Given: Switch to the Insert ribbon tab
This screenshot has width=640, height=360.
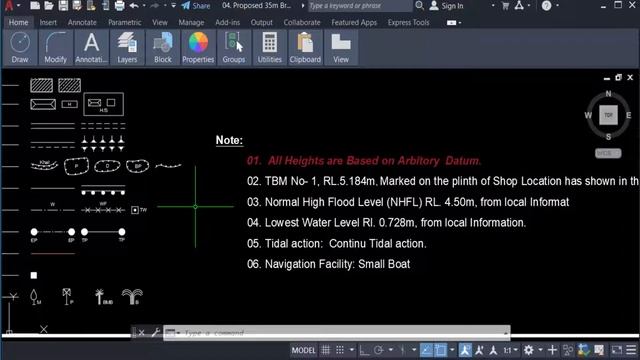Looking at the screenshot, I should (48, 22).
